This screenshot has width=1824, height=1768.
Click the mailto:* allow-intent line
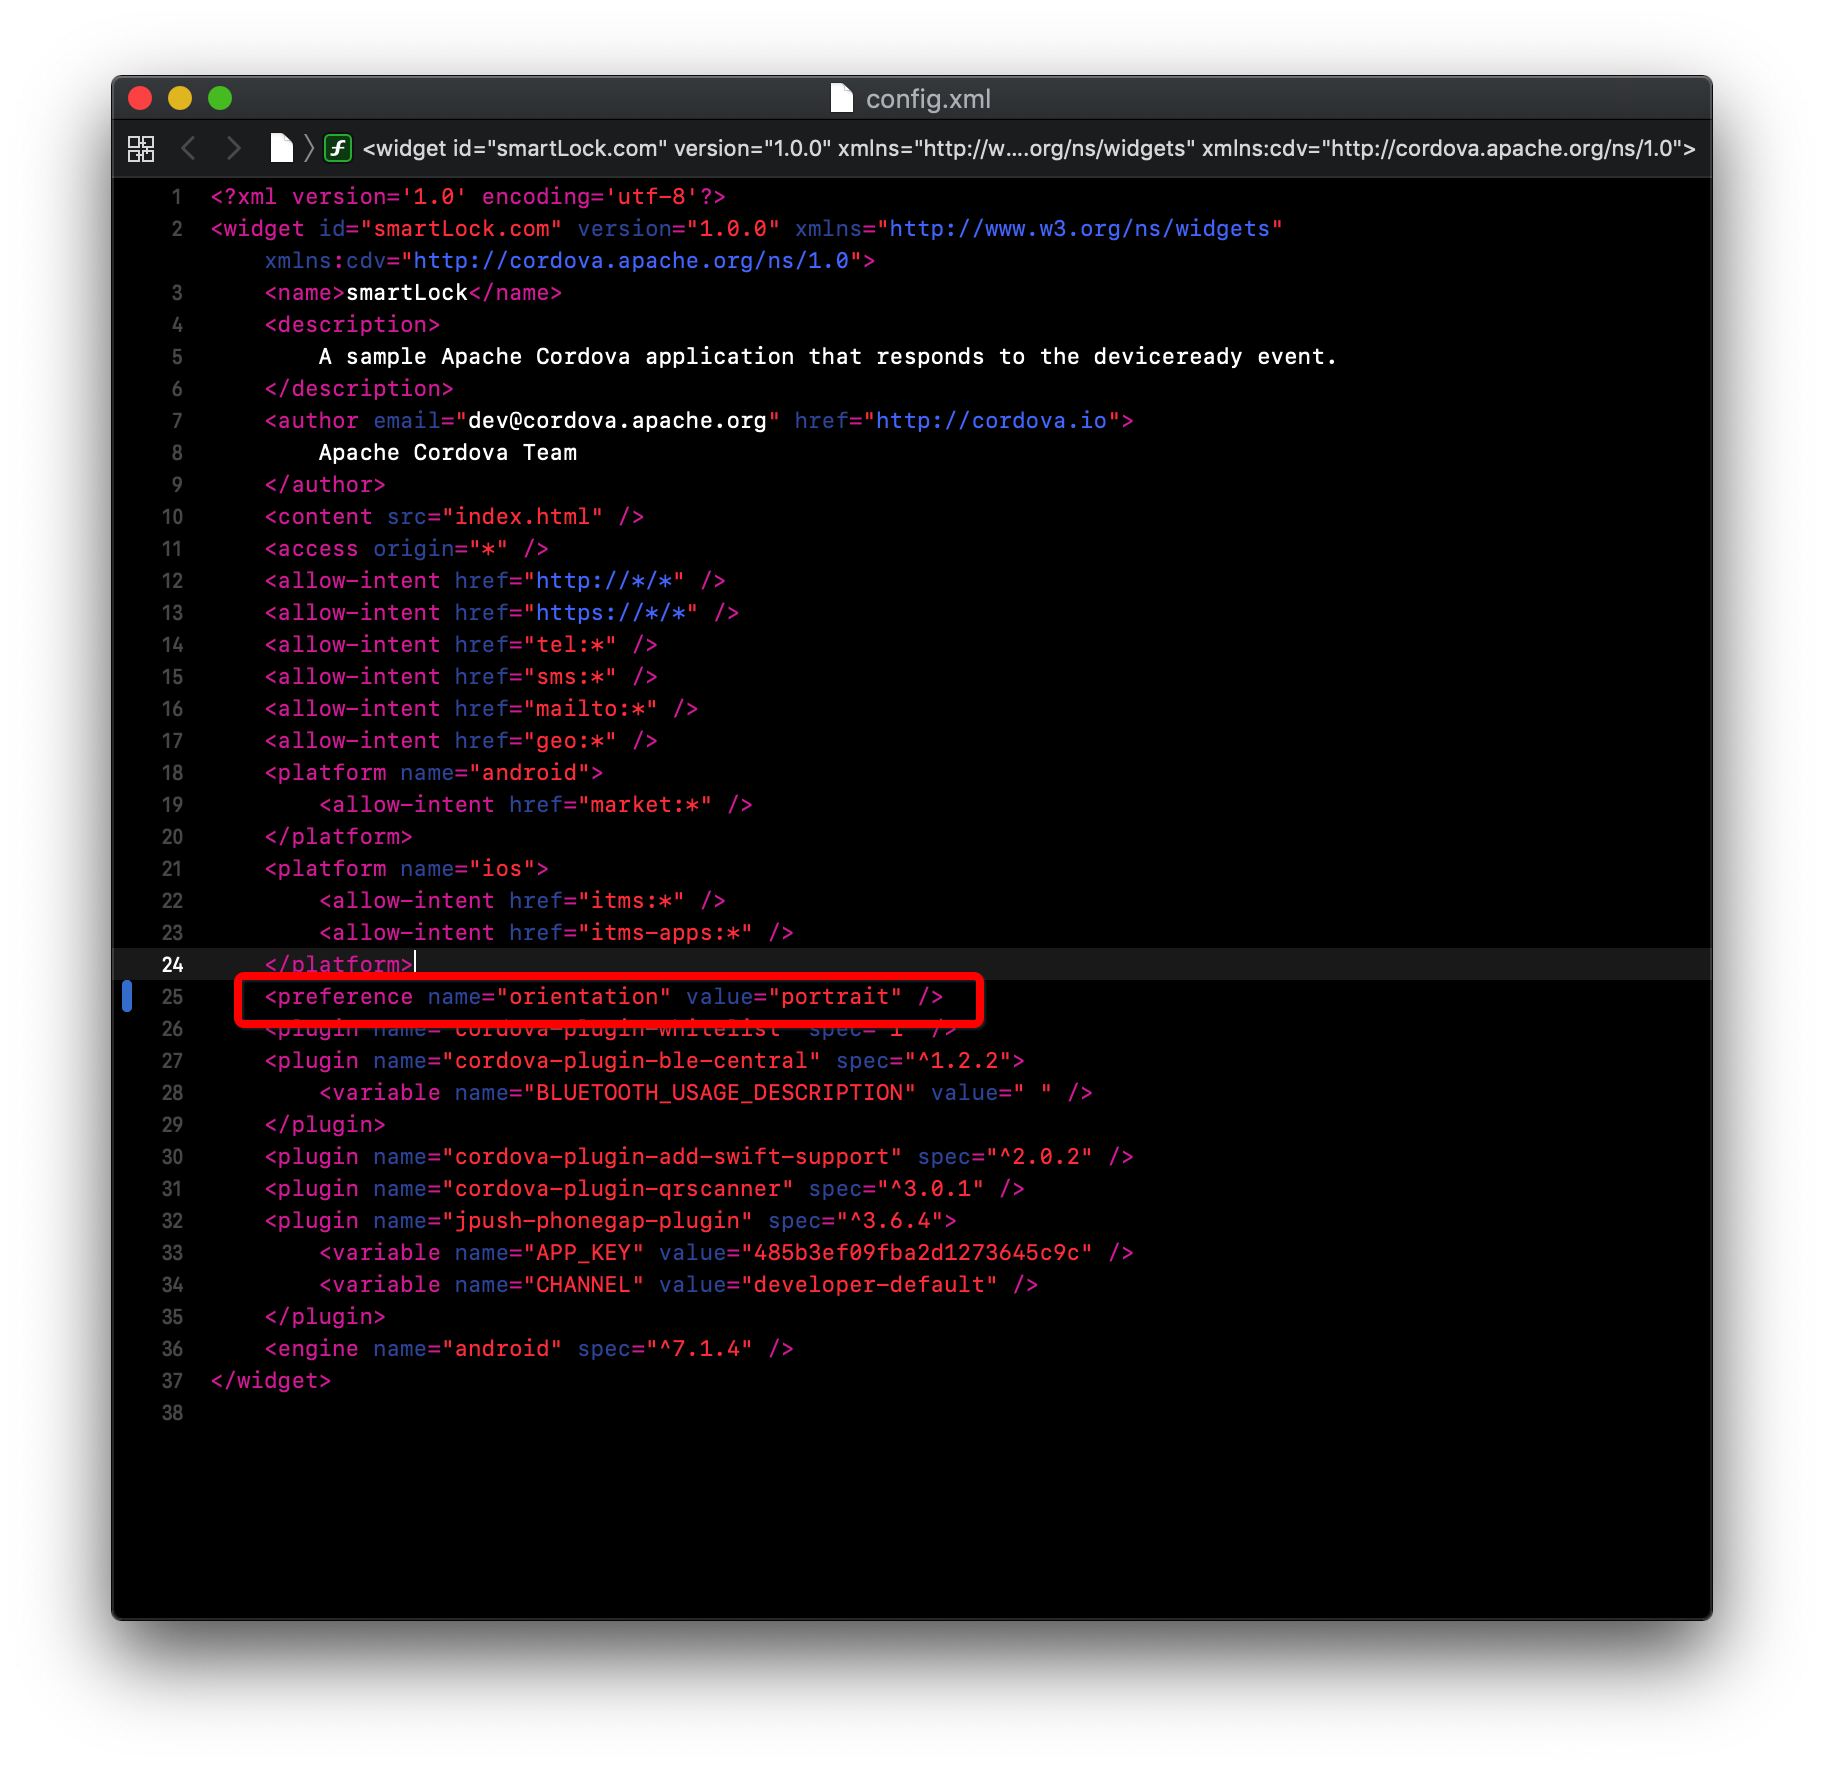(x=481, y=709)
